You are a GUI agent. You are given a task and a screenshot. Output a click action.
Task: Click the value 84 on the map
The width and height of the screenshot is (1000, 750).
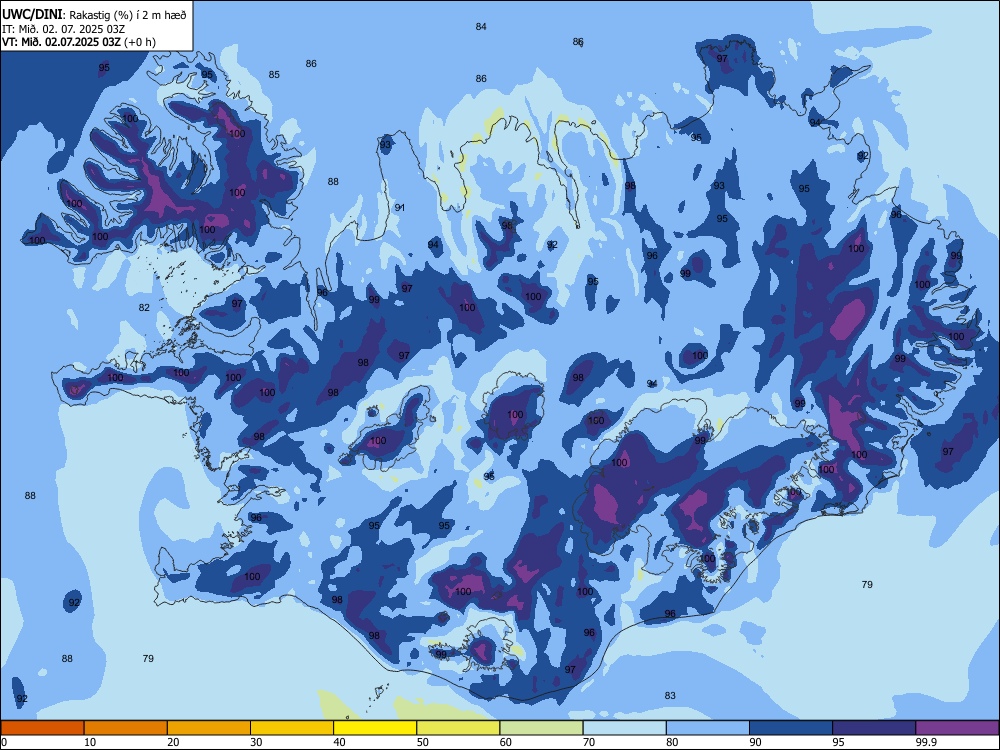(x=481, y=26)
